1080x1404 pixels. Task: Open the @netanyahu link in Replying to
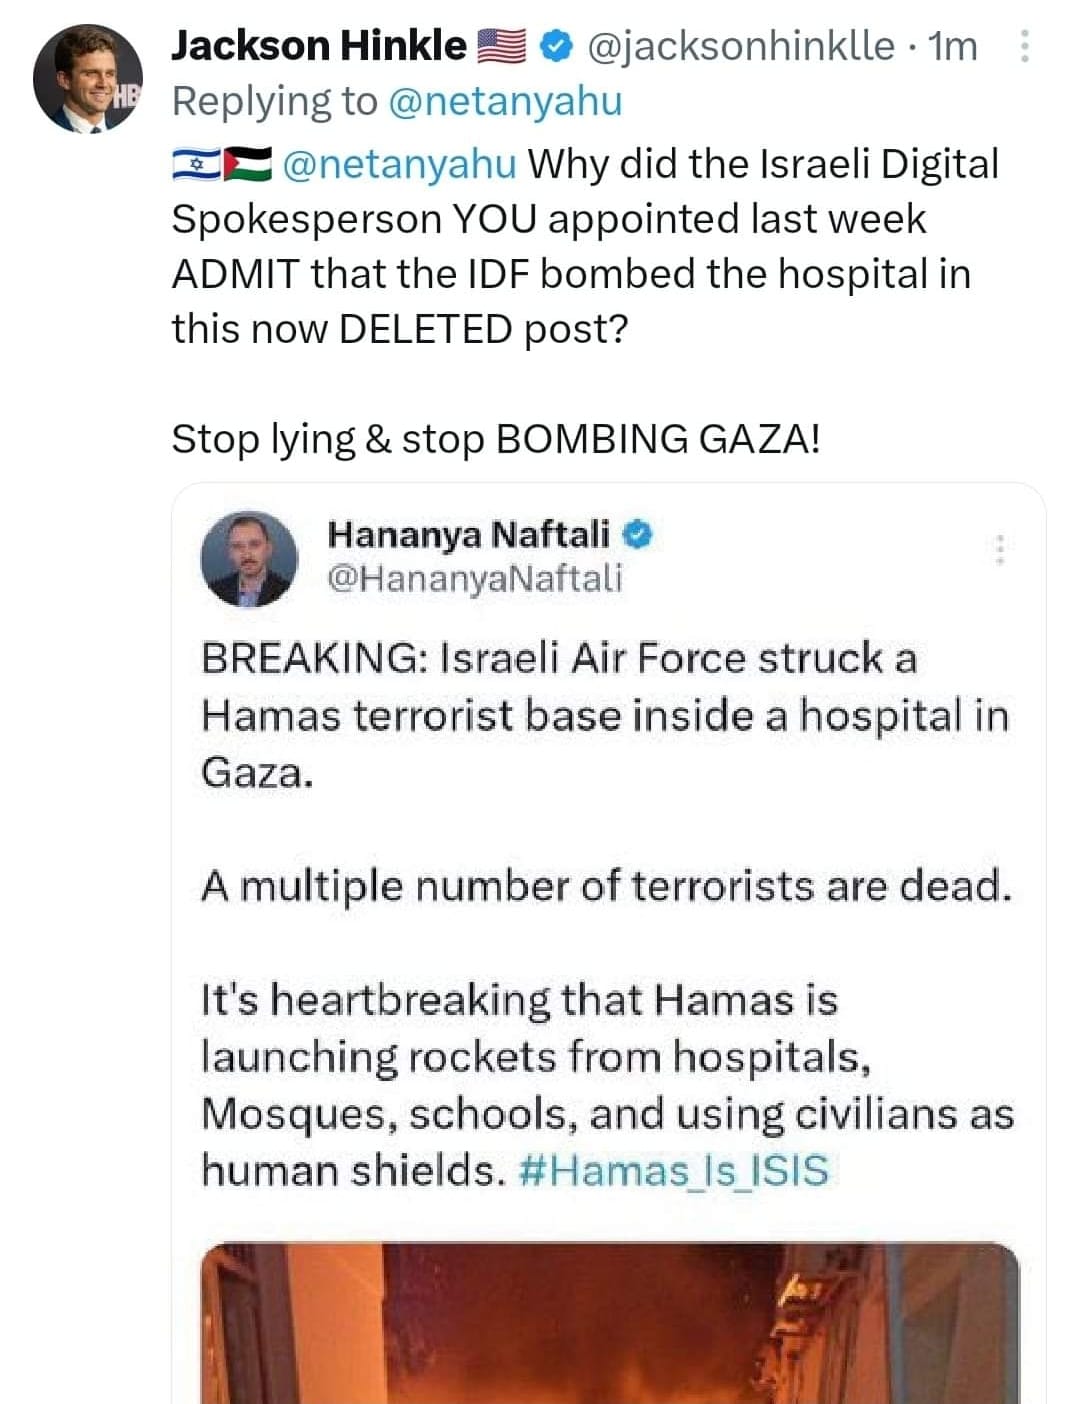[505, 101]
